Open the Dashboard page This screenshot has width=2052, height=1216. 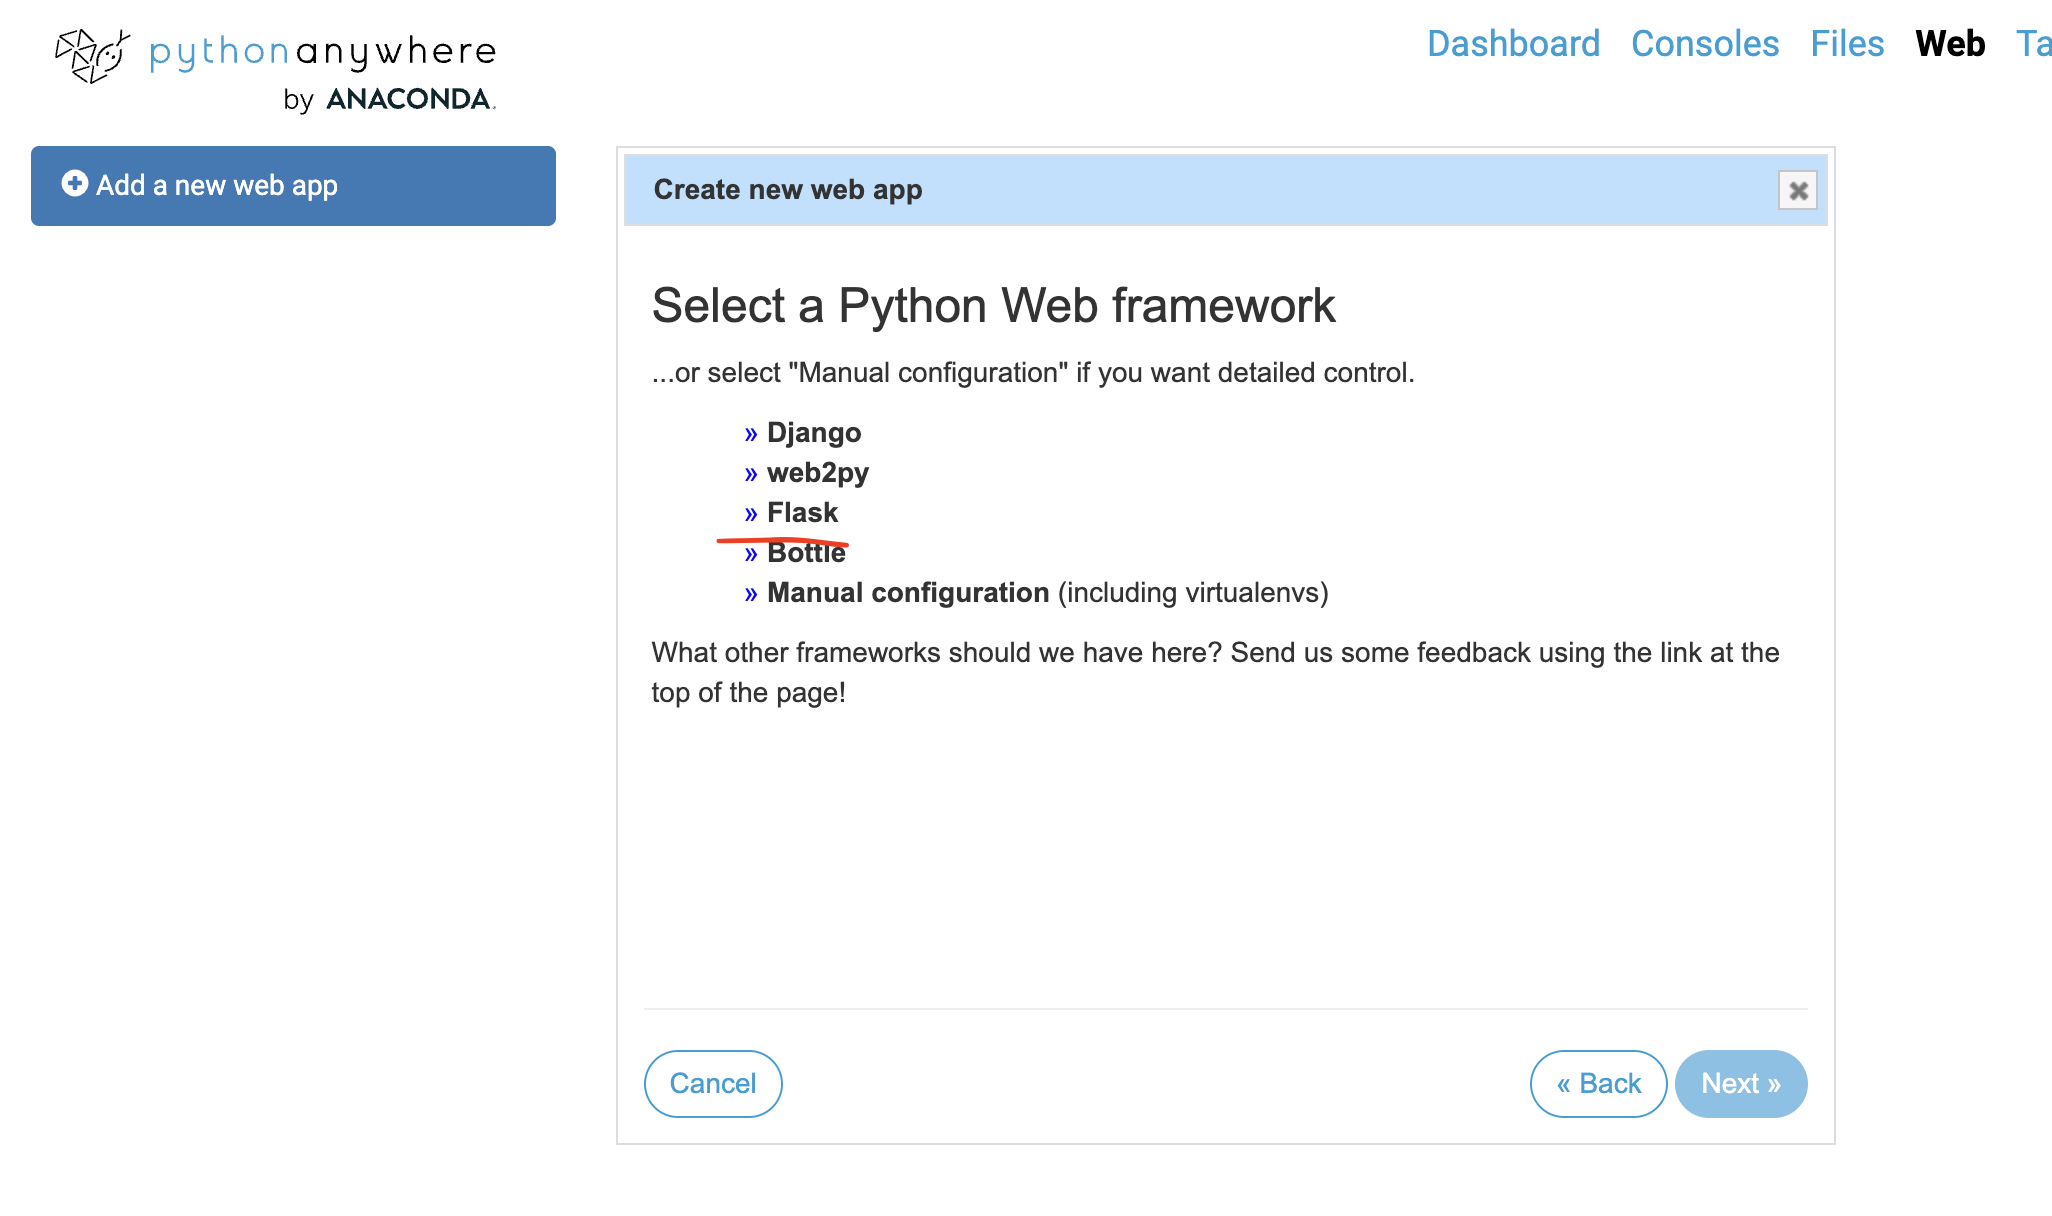coord(1513,44)
